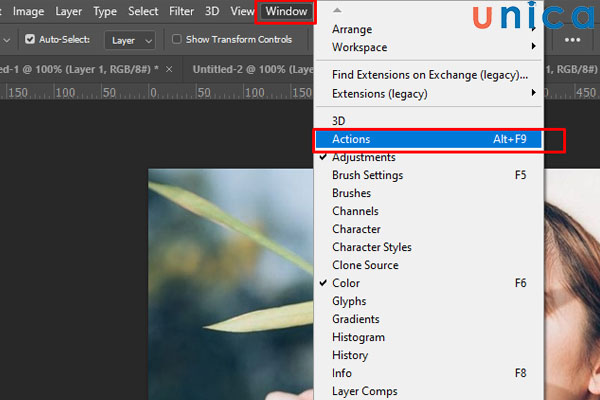600x400 pixels.
Task: Toggle the Auto-Select checkbox
Action: (30, 39)
